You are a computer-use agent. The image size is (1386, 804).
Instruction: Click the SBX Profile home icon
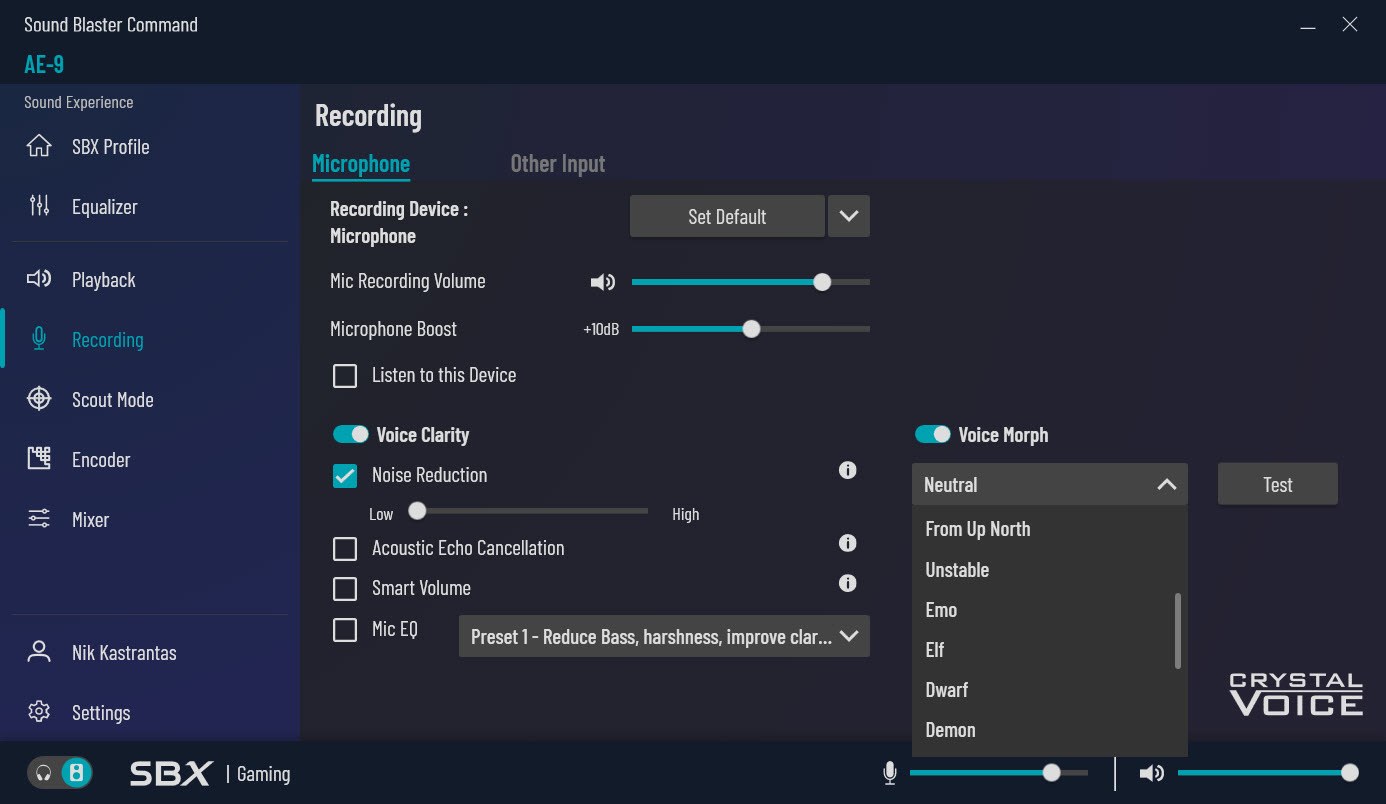39,146
